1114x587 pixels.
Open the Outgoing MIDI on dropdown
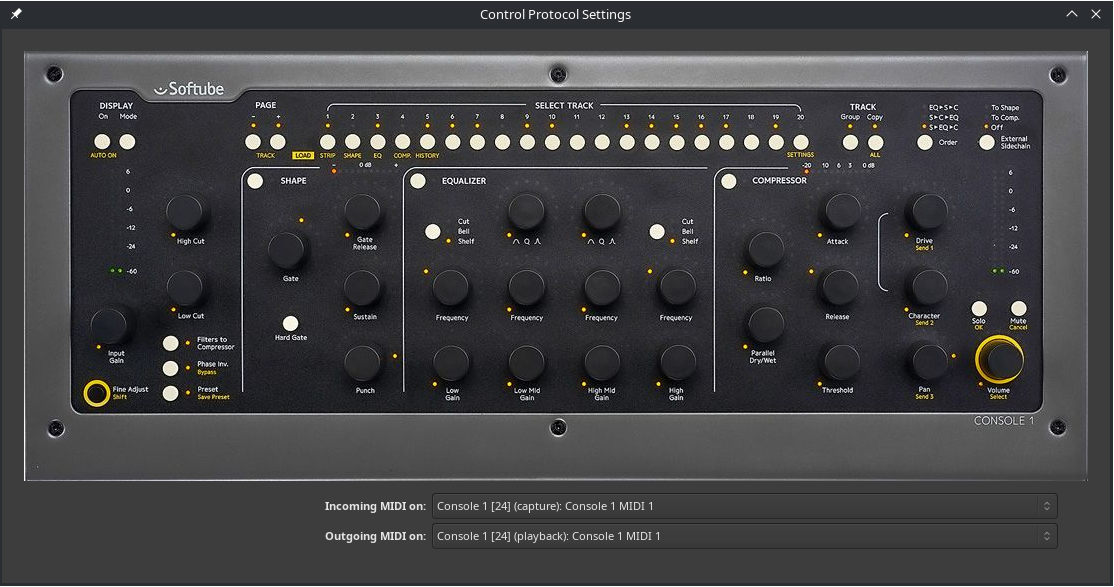pyautogui.click(x=745, y=536)
